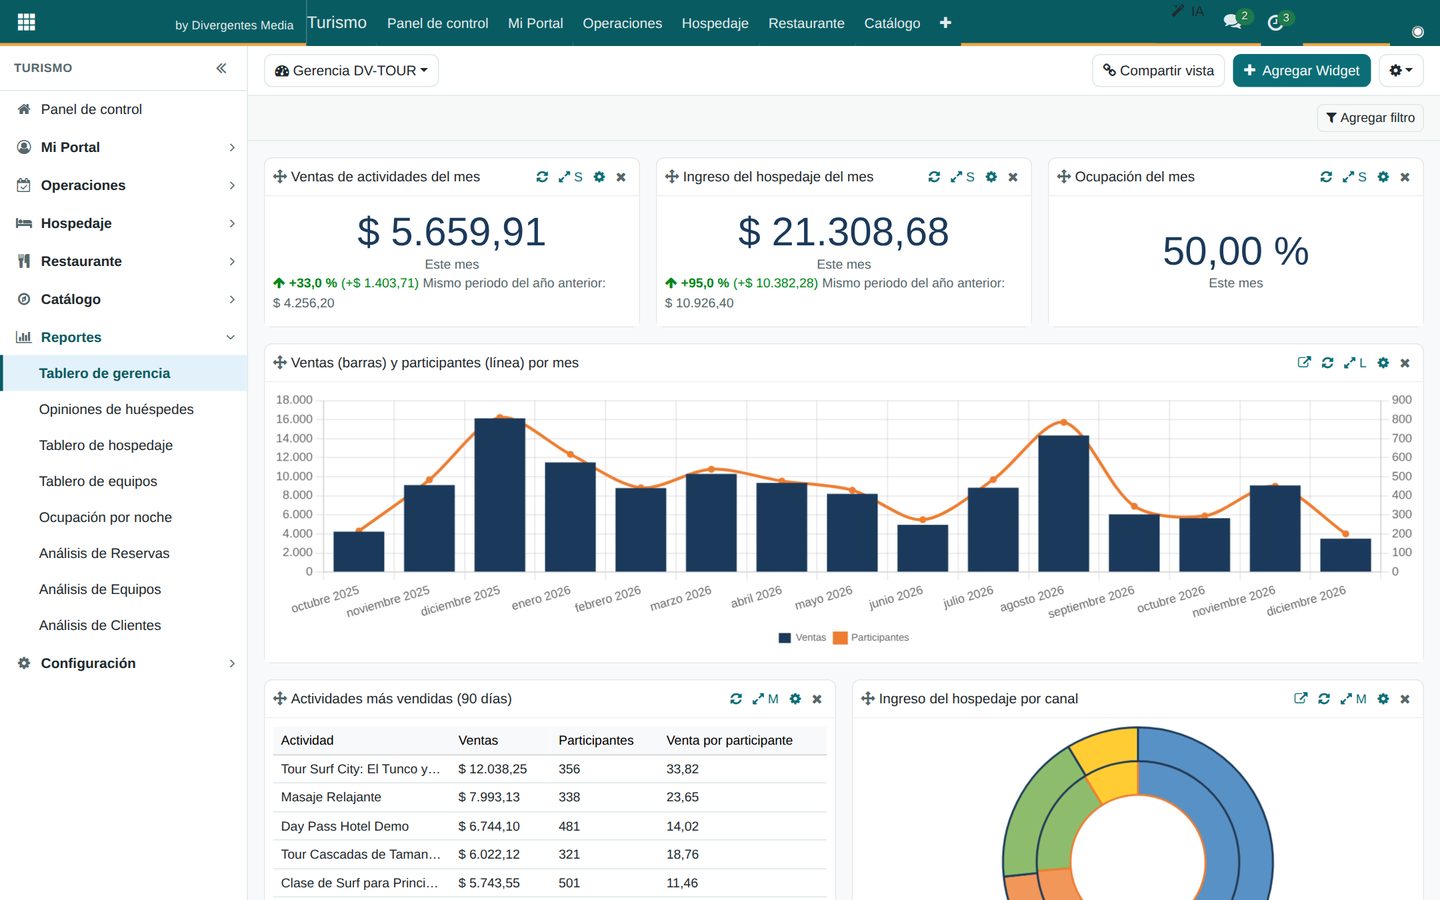Refresh the Ventas y participantes por mes chart
Screen dimensions: 1440x900
tap(1327, 363)
